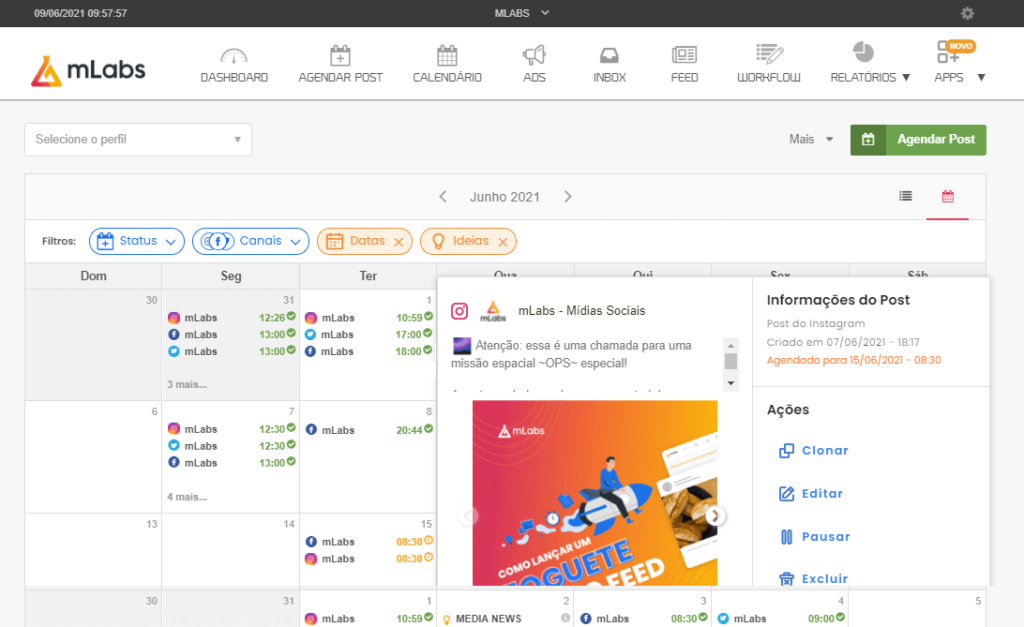Open the Calendário icon in navigation
This screenshot has height=627, width=1024.
point(447,56)
